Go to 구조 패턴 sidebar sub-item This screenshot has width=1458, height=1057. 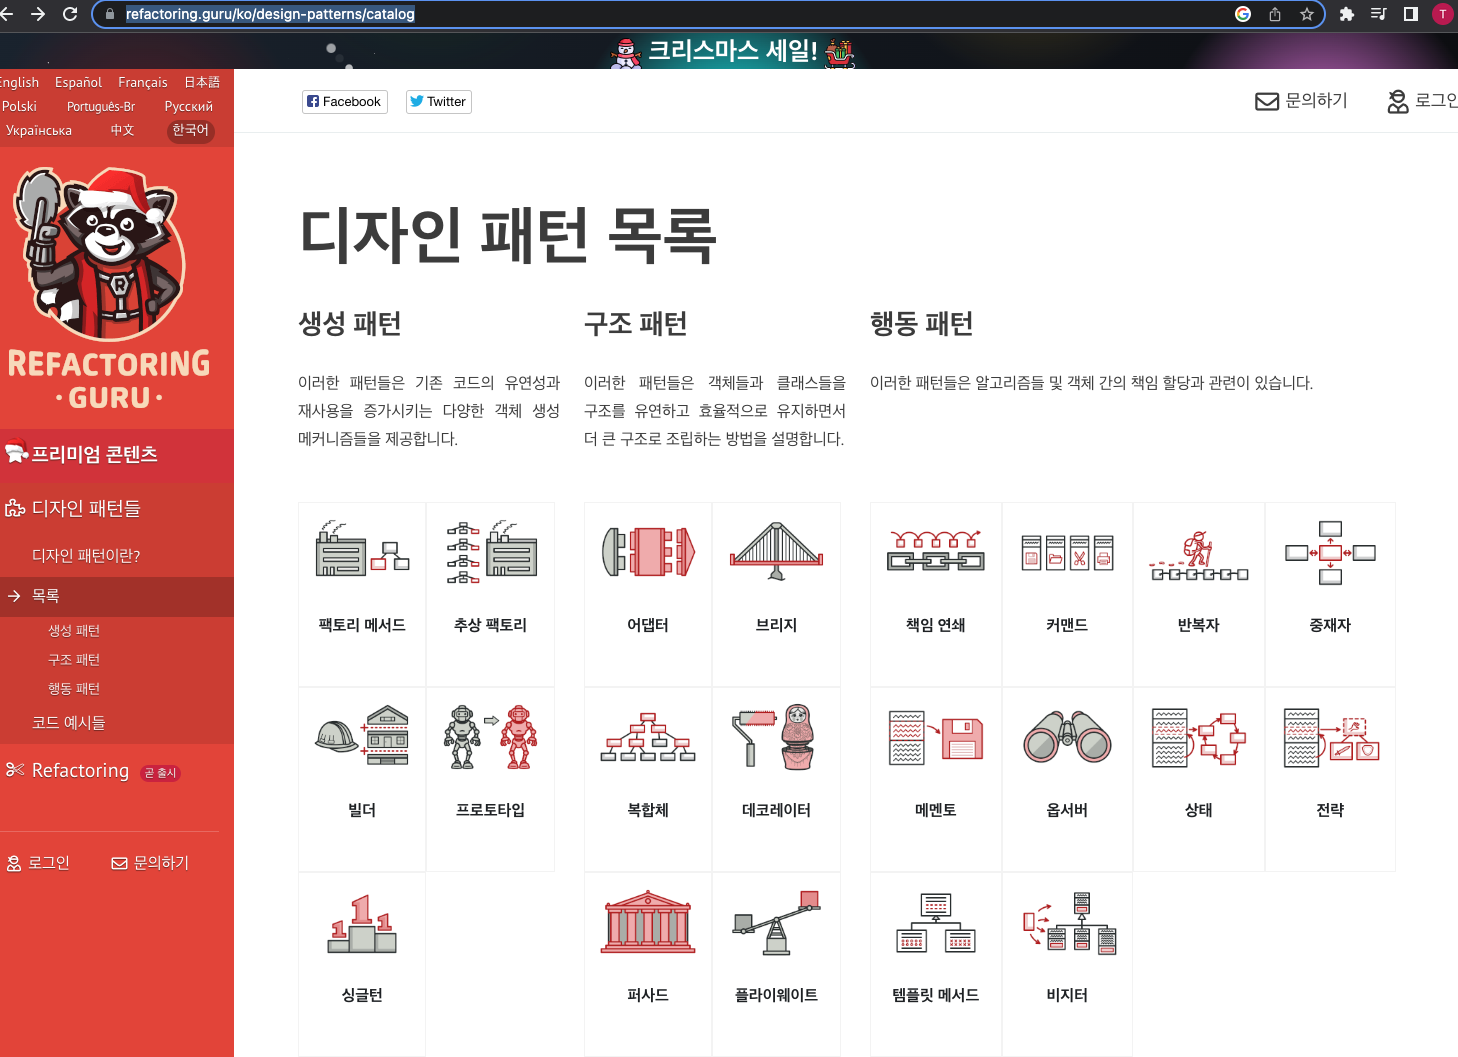74,660
